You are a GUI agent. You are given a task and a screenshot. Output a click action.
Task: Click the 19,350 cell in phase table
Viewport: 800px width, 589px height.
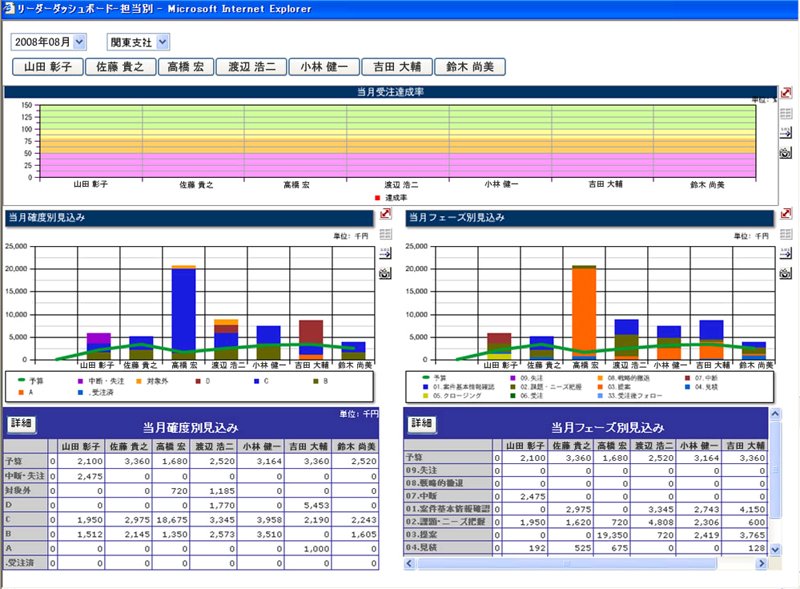point(612,535)
